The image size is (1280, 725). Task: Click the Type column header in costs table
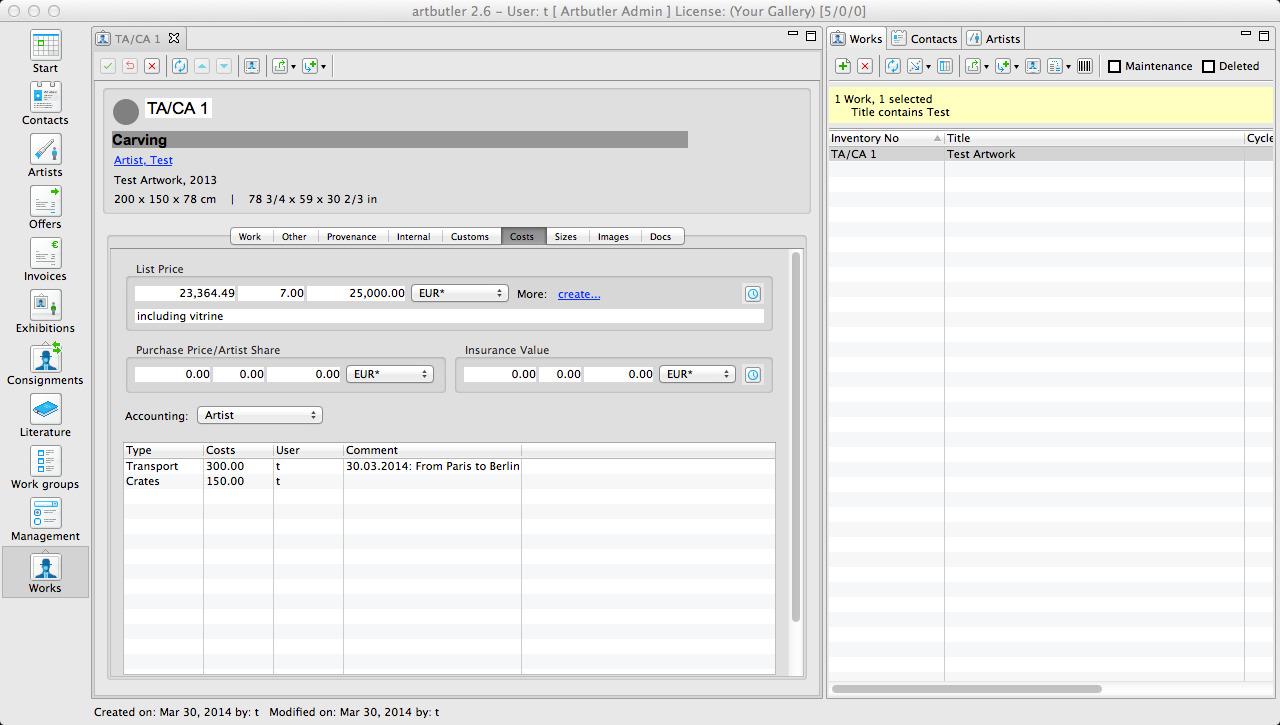click(x=163, y=450)
